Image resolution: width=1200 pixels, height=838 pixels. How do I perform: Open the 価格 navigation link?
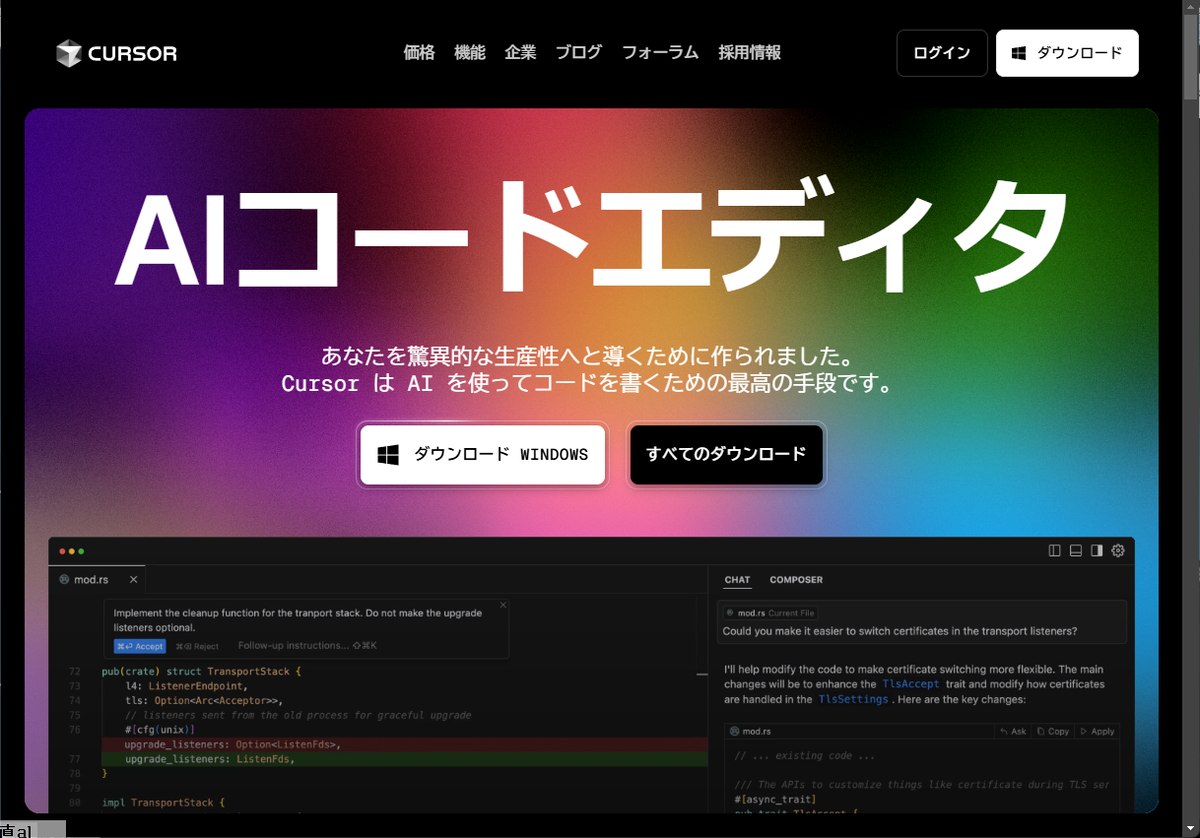pos(419,53)
